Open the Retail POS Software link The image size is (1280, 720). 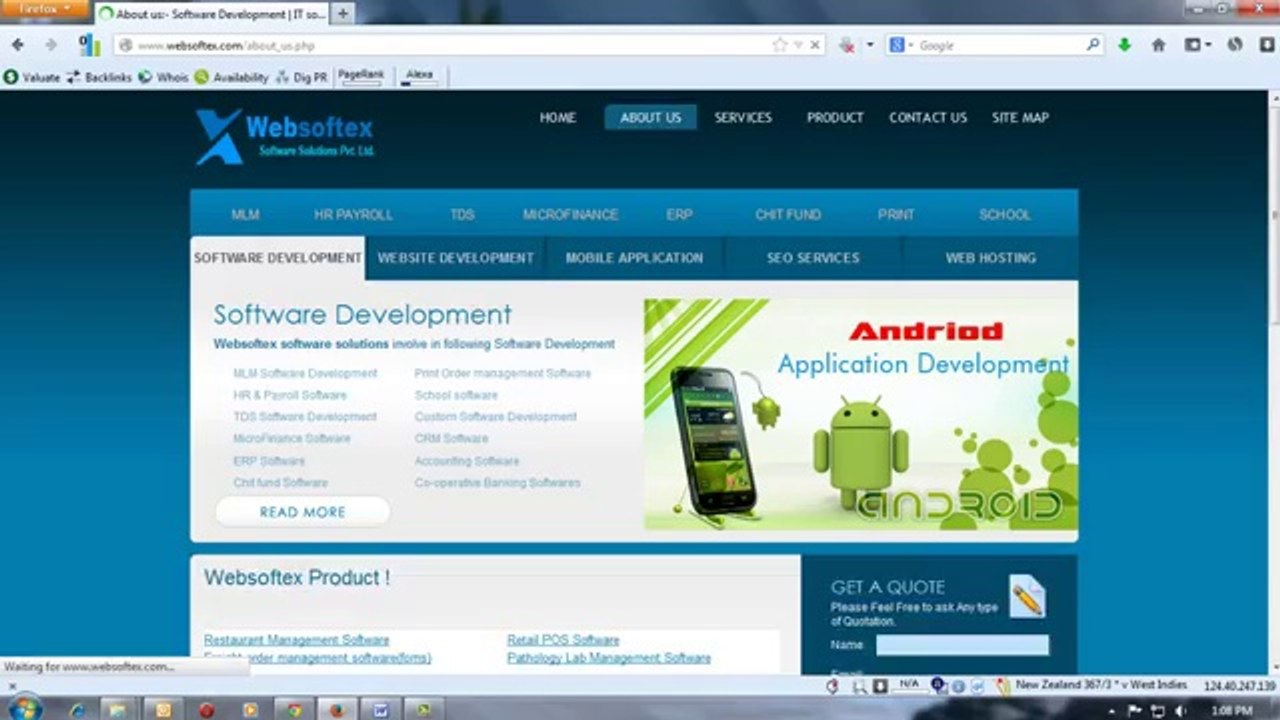pyautogui.click(x=563, y=640)
